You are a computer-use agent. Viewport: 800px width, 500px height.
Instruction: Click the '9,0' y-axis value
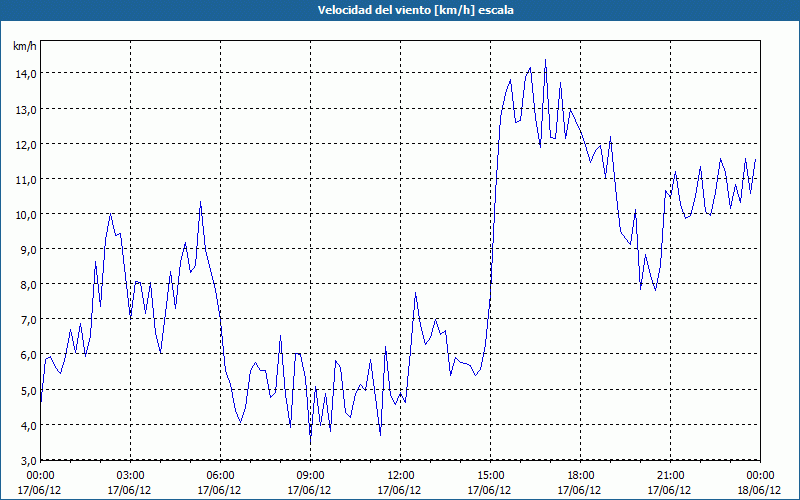(x=28, y=249)
